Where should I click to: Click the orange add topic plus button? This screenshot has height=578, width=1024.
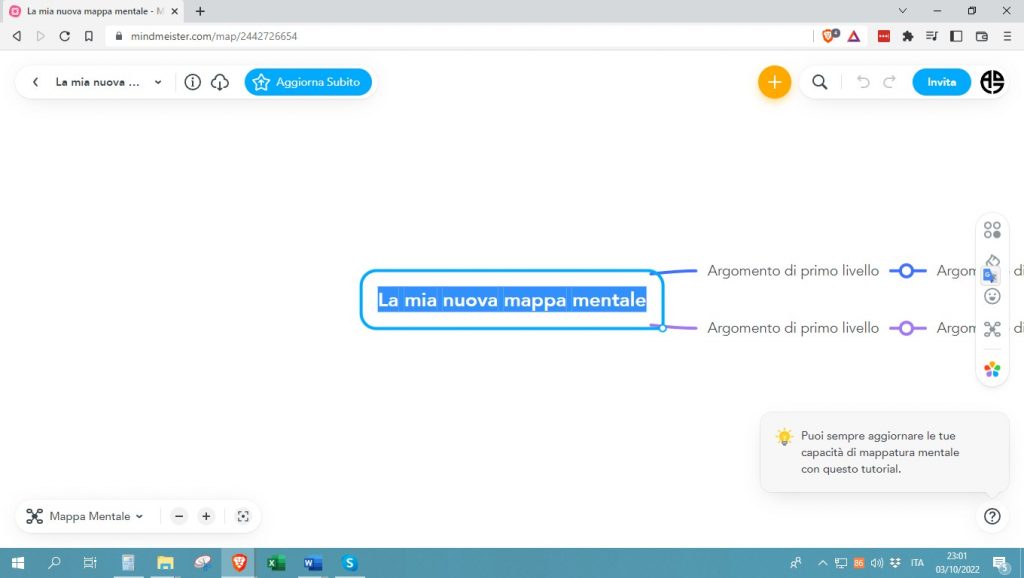tap(774, 82)
